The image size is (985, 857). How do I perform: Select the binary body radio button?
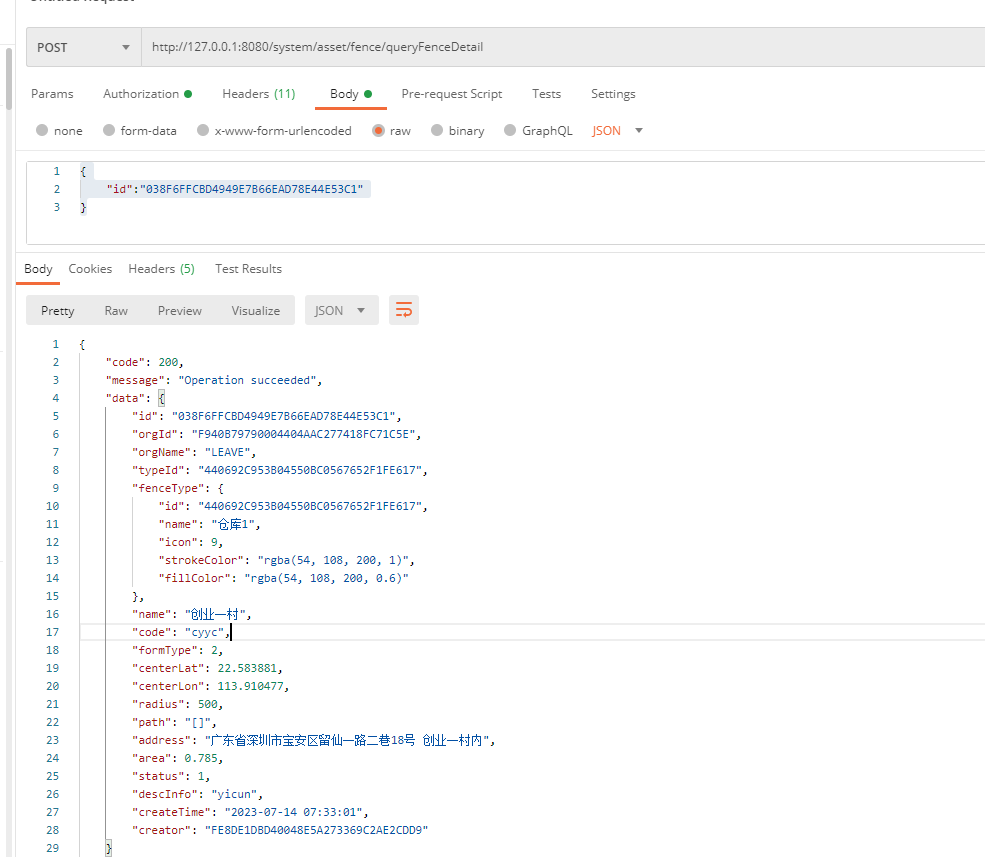(x=438, y=130)
